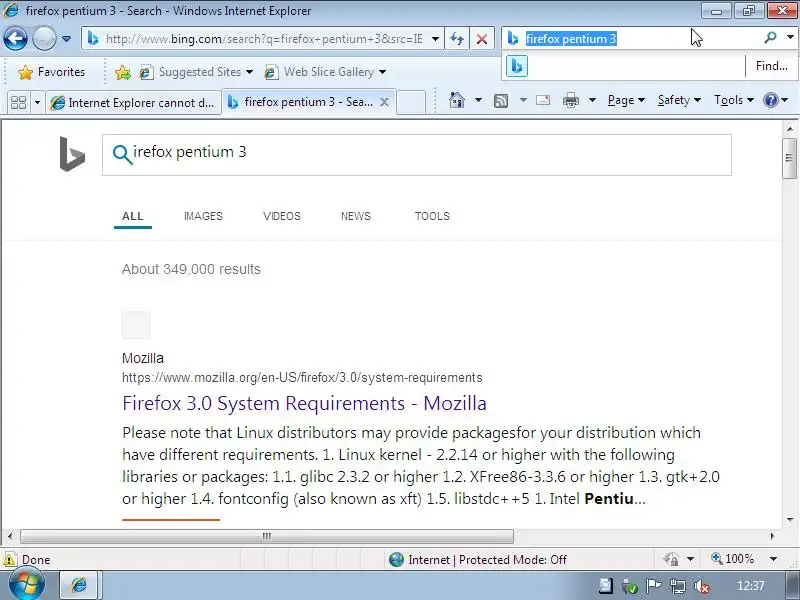Open the Tools menu
The width and height of the screenshot is (800, 600).
click(734, 100)
